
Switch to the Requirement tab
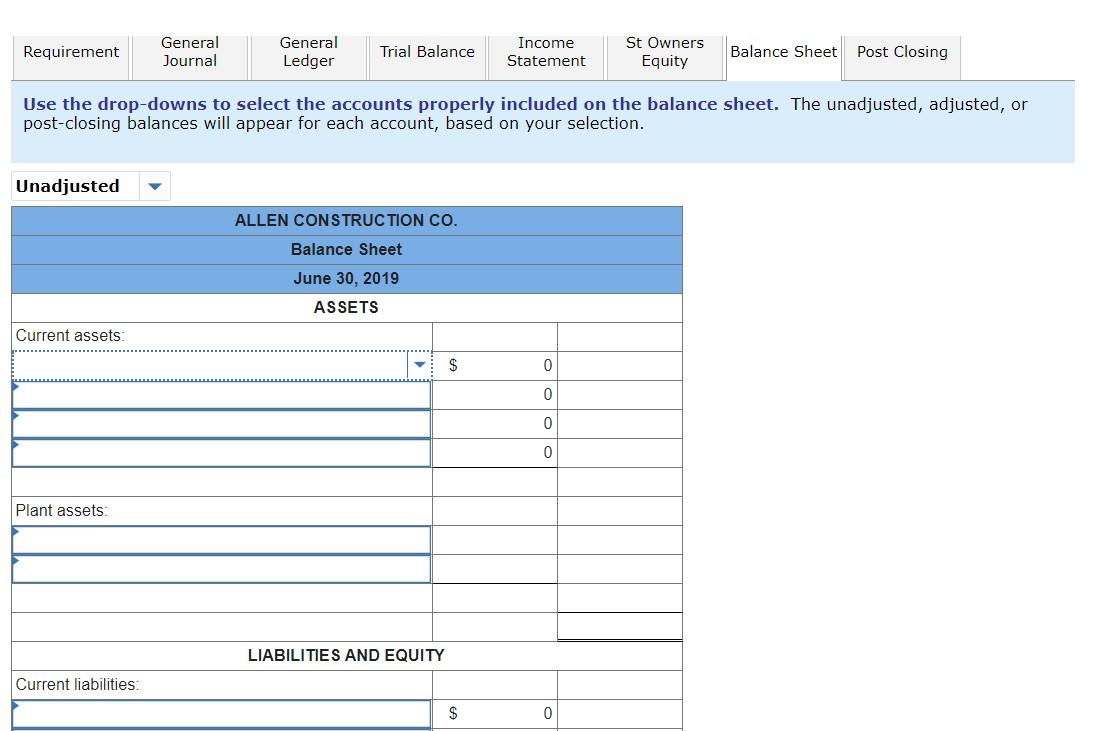pos(69,52)
